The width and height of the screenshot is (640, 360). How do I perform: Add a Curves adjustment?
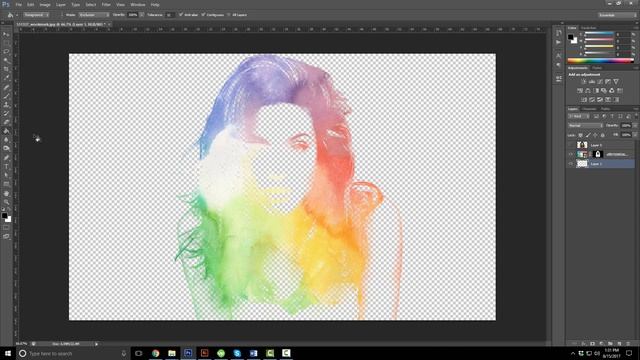point(600,82)
